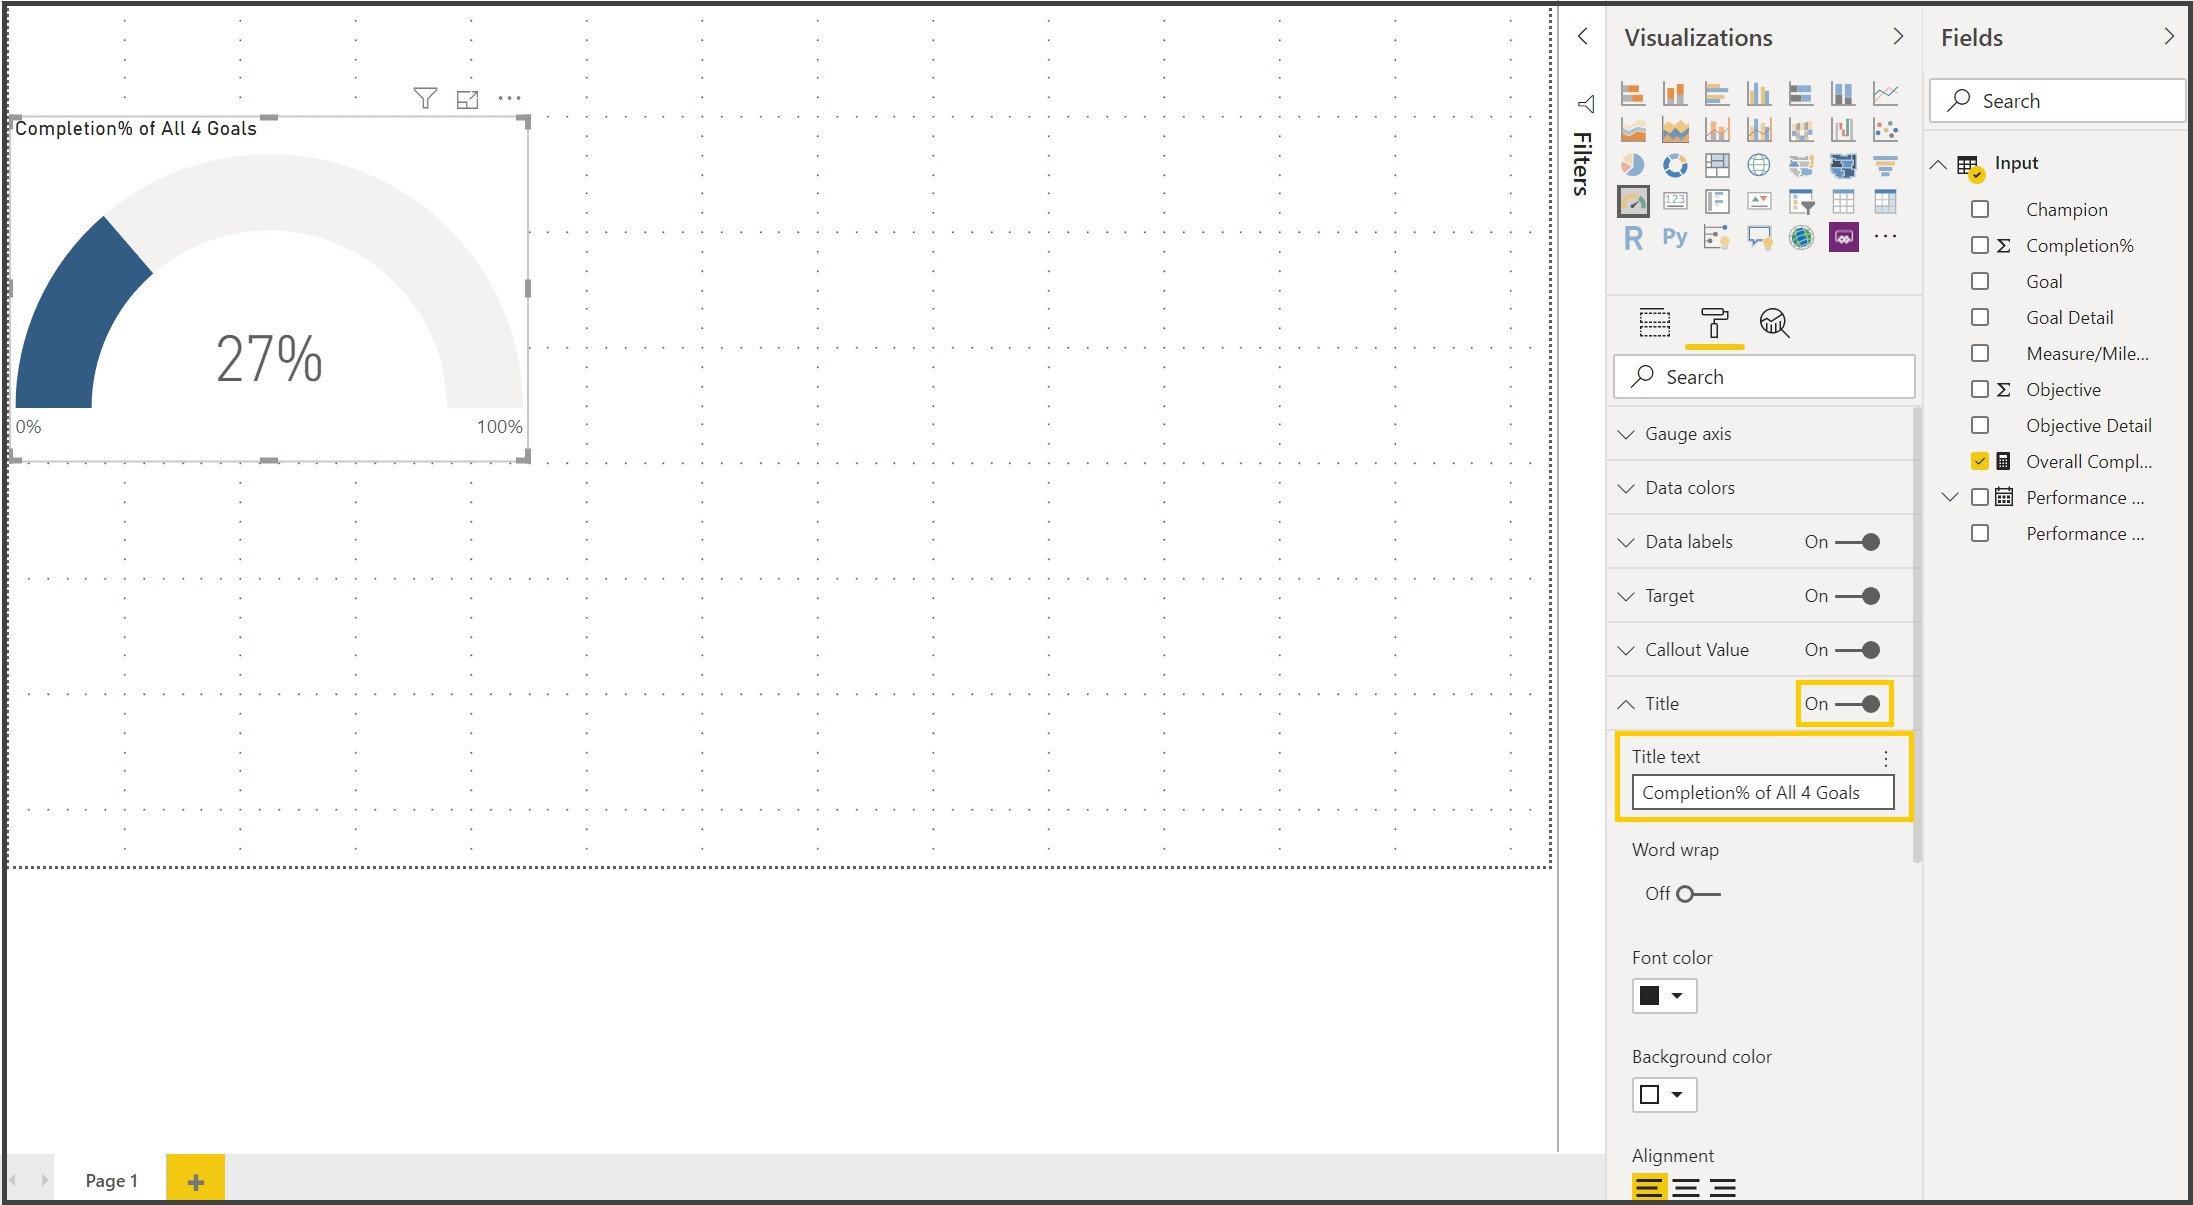Screen dimensions: 2193x1205
Task: Insert a Python script visual
Action: 1675,238
